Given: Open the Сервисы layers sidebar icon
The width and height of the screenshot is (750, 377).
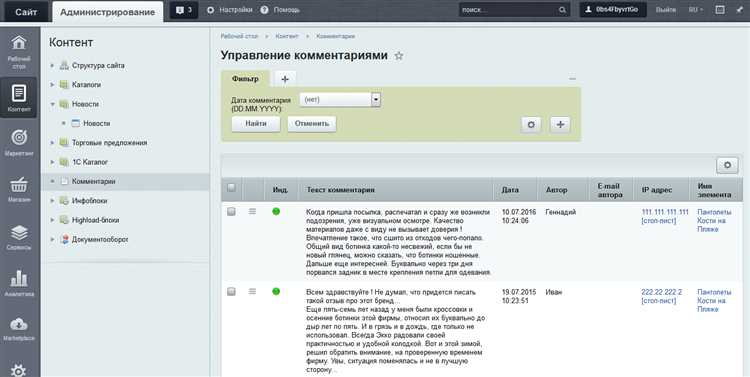Looking at the screenshot, I should [x=19, y=237].
